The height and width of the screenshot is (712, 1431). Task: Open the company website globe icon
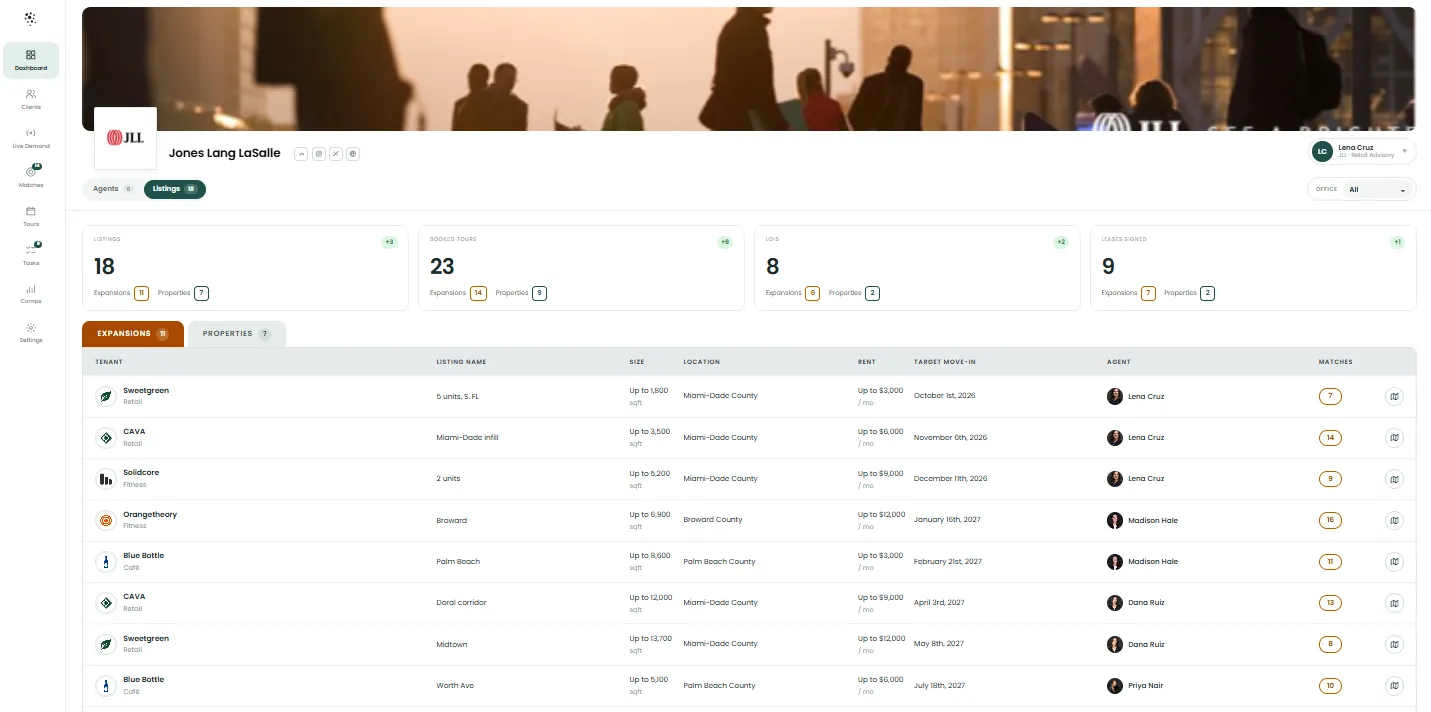tap(353, 154)
